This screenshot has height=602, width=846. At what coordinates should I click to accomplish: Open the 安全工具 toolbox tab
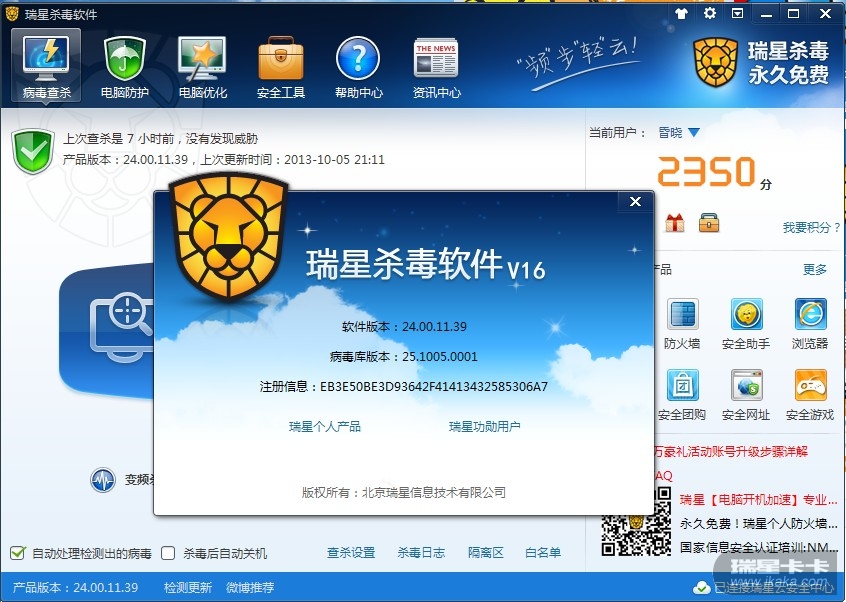click(x=281, y=66)
